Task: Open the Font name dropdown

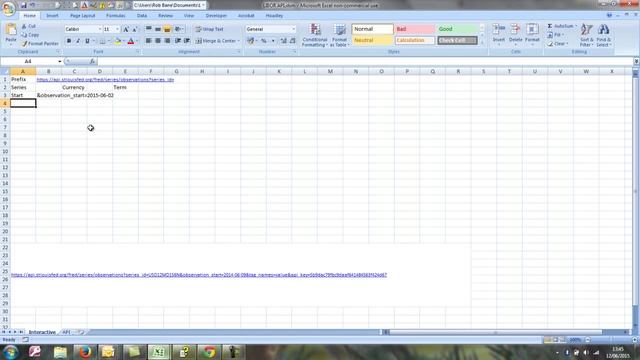Action: tap(100, 29)
